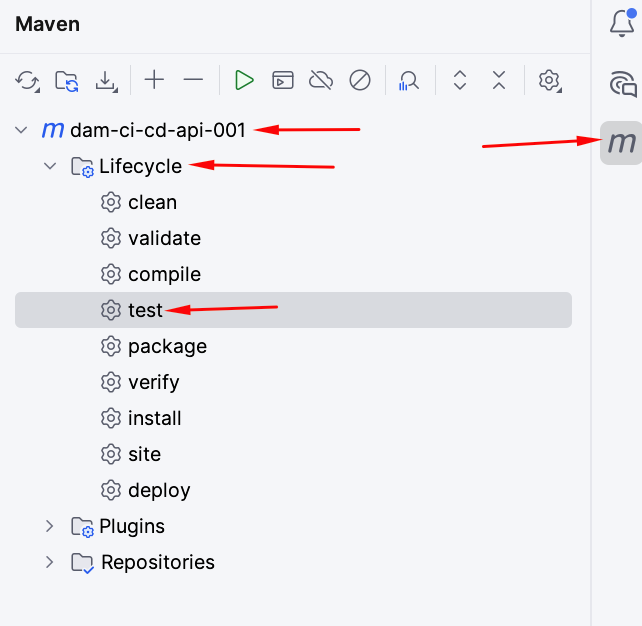Open Execute Maven Goal icon
This screenshot has height=626, width=642.
point(283,80)
